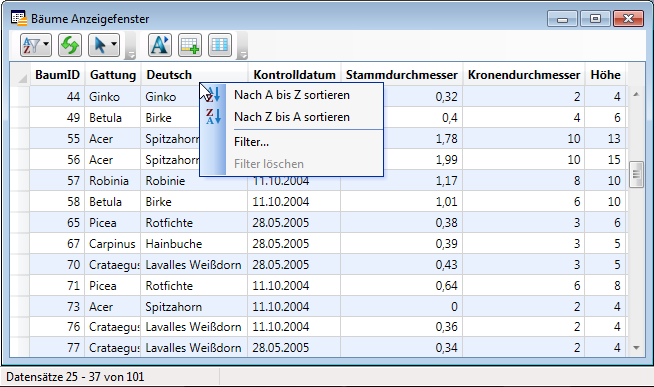The height and width of the screenshot is (387, 654).
Task: Click BaumID cell 77
Action: tap(57, 347)
